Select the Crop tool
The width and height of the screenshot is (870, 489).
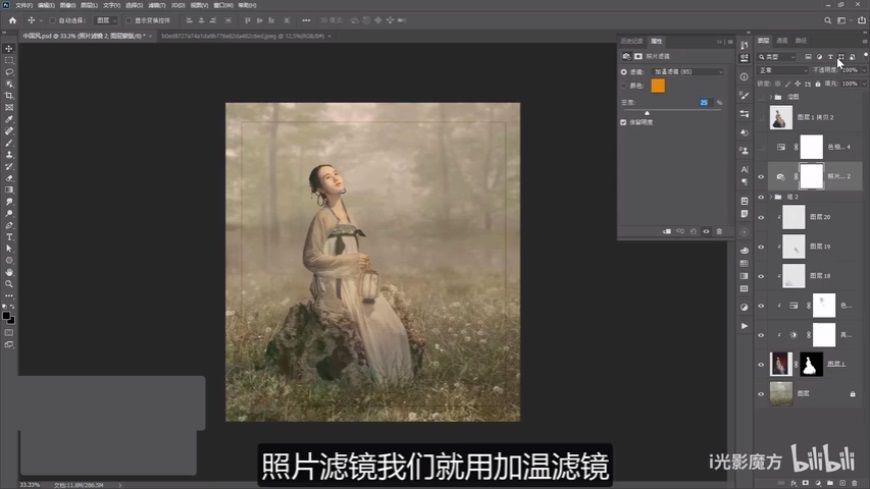(9, 95)
